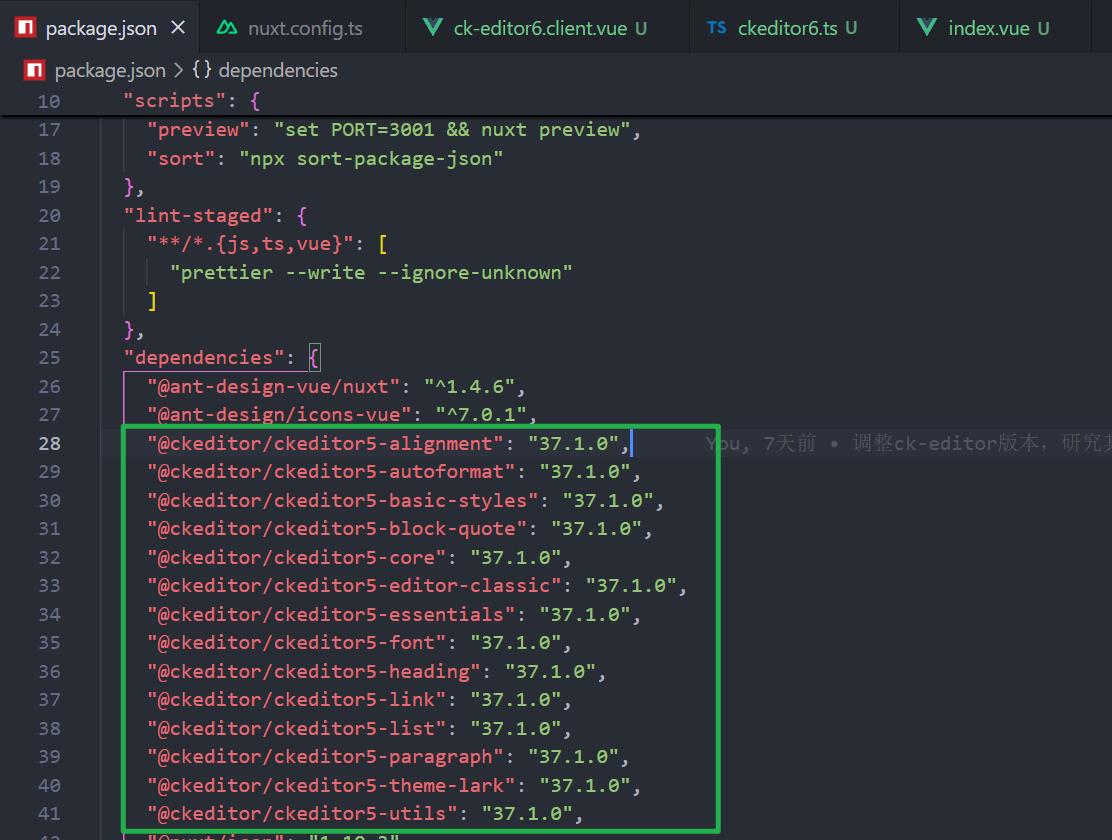Viewport: 1112px width, 840px height.
Task: Click "@ckeditor/ckeditor5-list" dependency name
Action: click(x=297, y=729)
